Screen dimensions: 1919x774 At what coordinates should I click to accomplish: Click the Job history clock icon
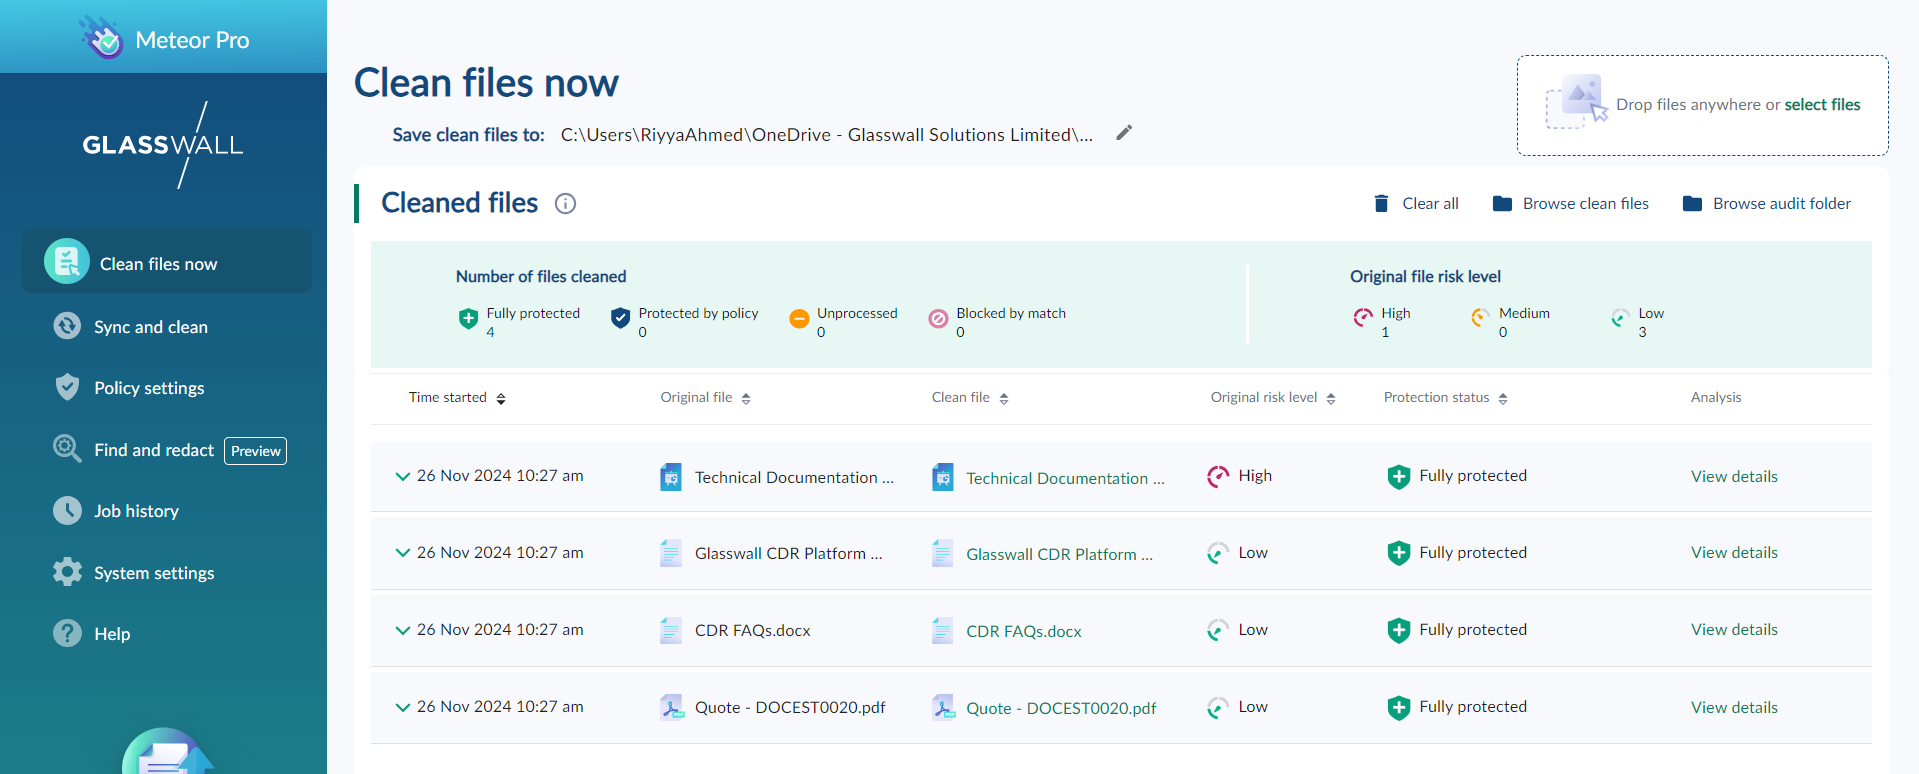67,510
